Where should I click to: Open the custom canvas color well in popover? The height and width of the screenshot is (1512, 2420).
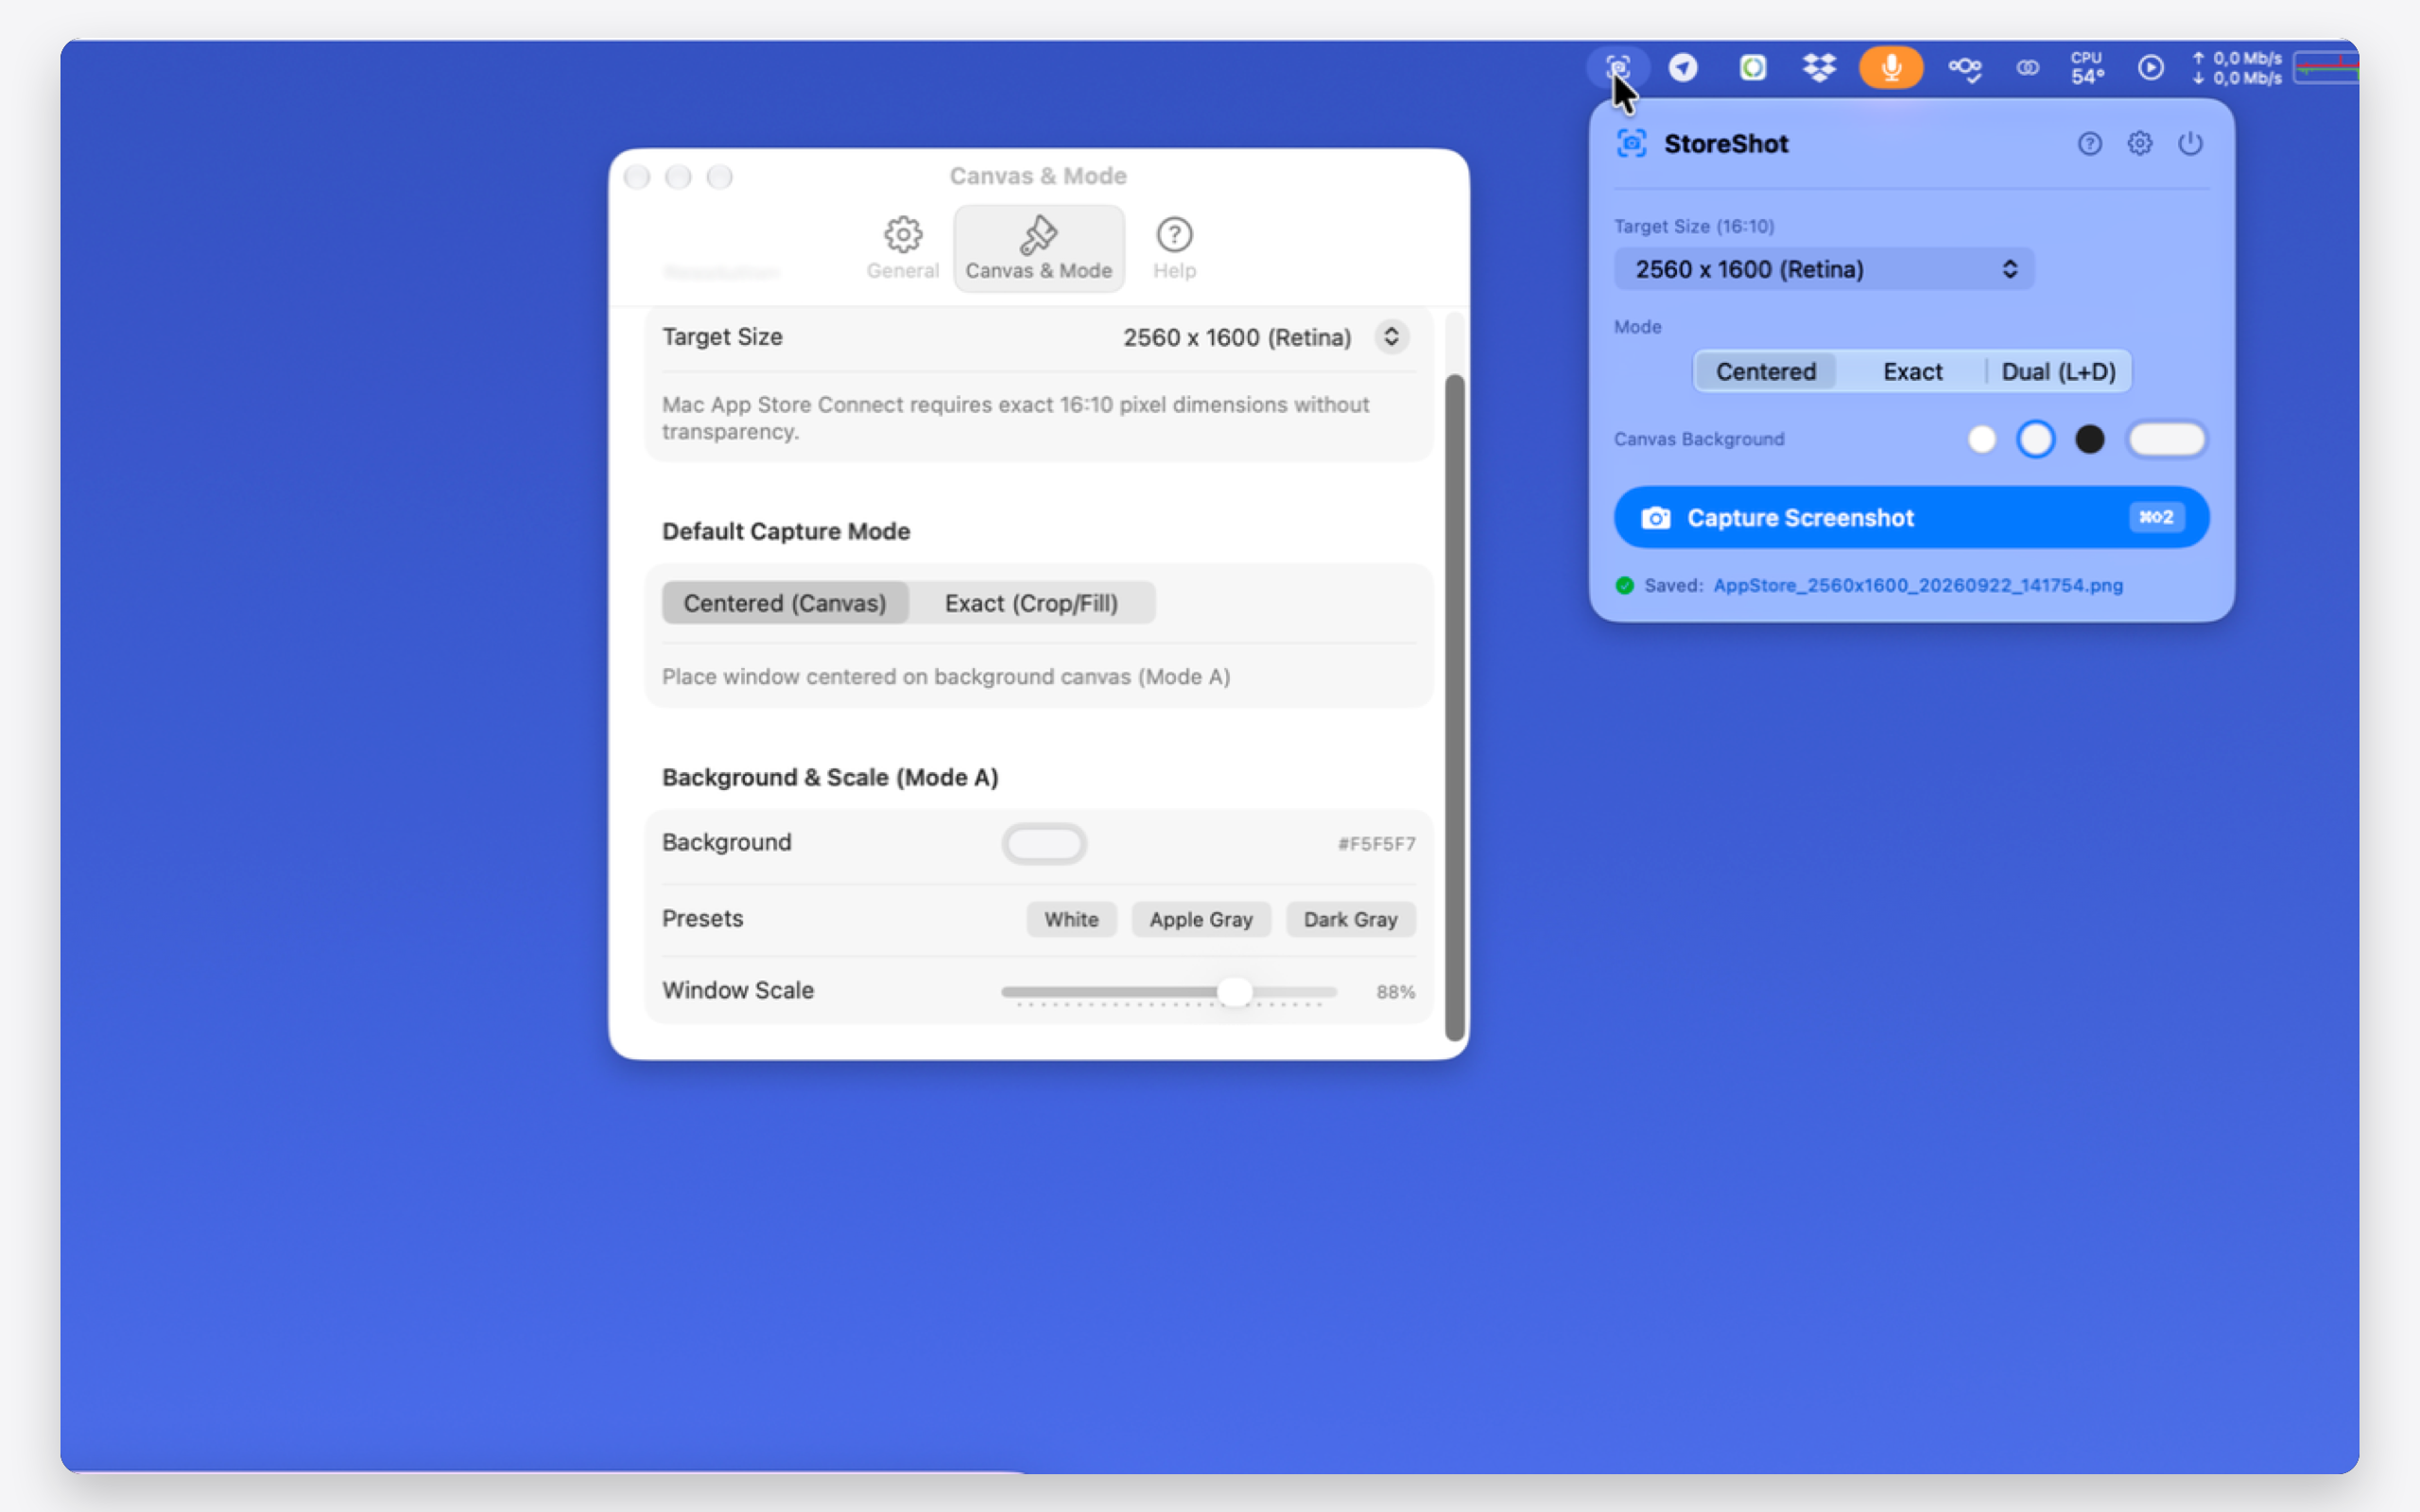coord(2166,439)
